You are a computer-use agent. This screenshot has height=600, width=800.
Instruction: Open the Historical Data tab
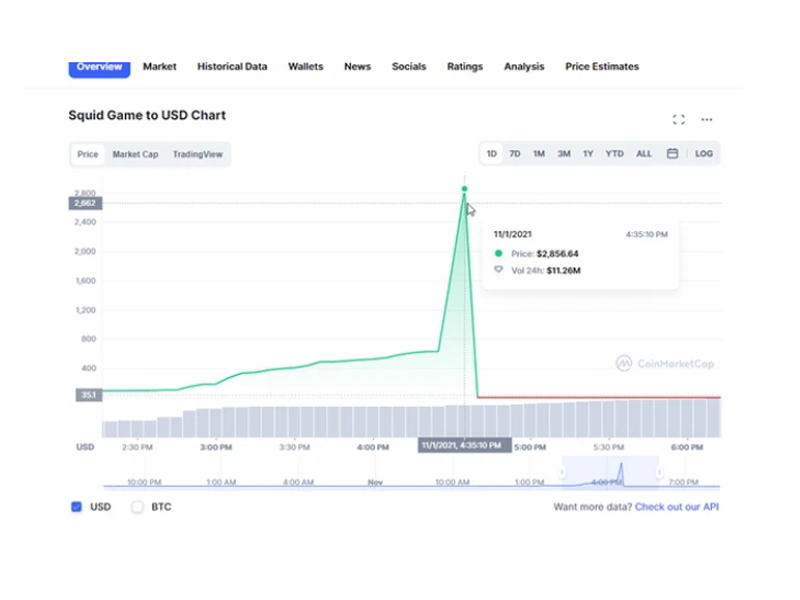point(232,67)
